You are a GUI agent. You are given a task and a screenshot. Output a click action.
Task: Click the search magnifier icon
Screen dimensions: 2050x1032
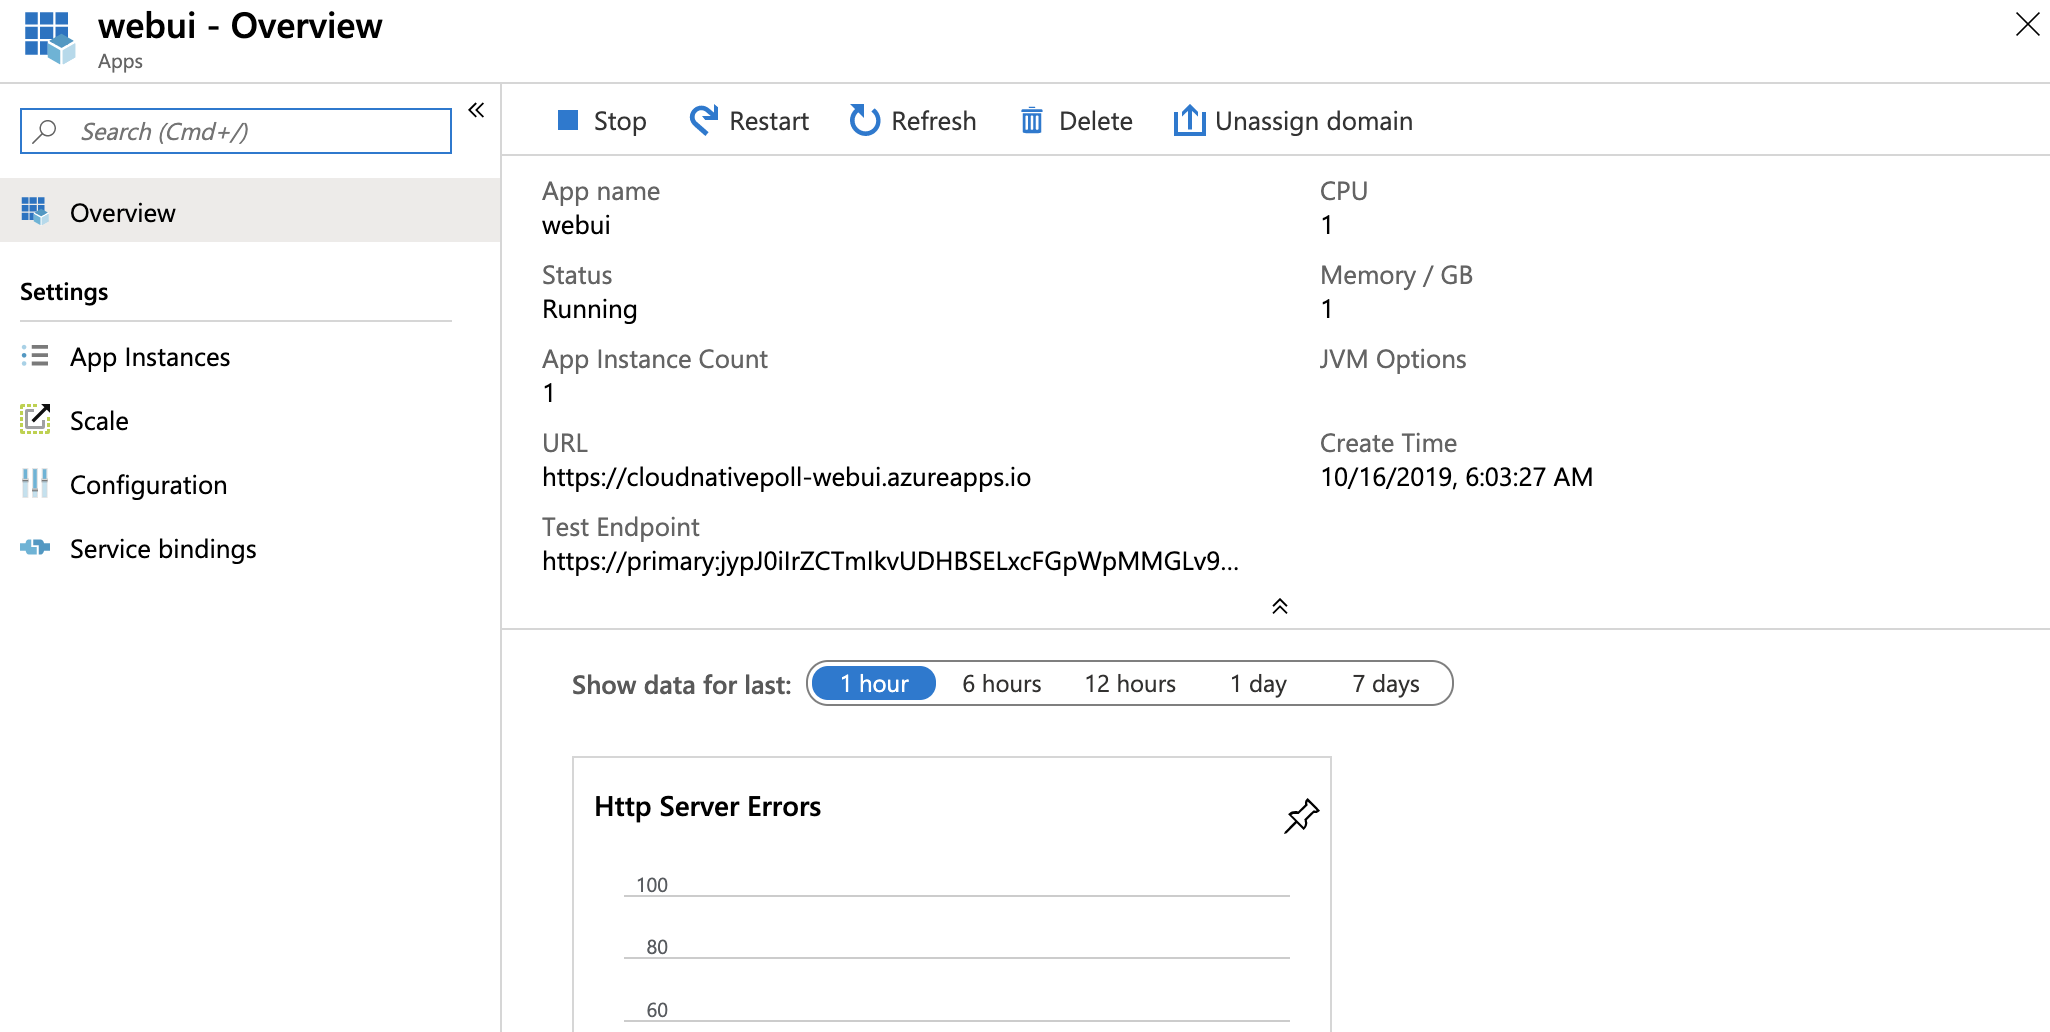click(45, 131)
